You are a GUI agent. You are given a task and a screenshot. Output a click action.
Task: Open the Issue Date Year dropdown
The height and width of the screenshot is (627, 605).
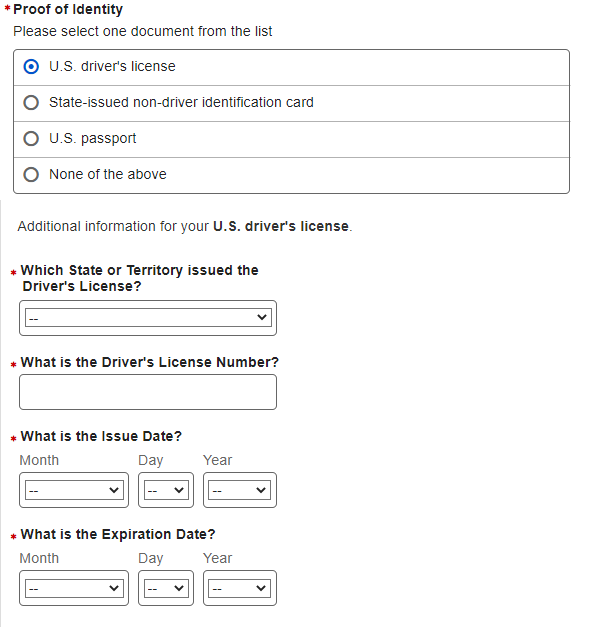(x=240, y=491)
